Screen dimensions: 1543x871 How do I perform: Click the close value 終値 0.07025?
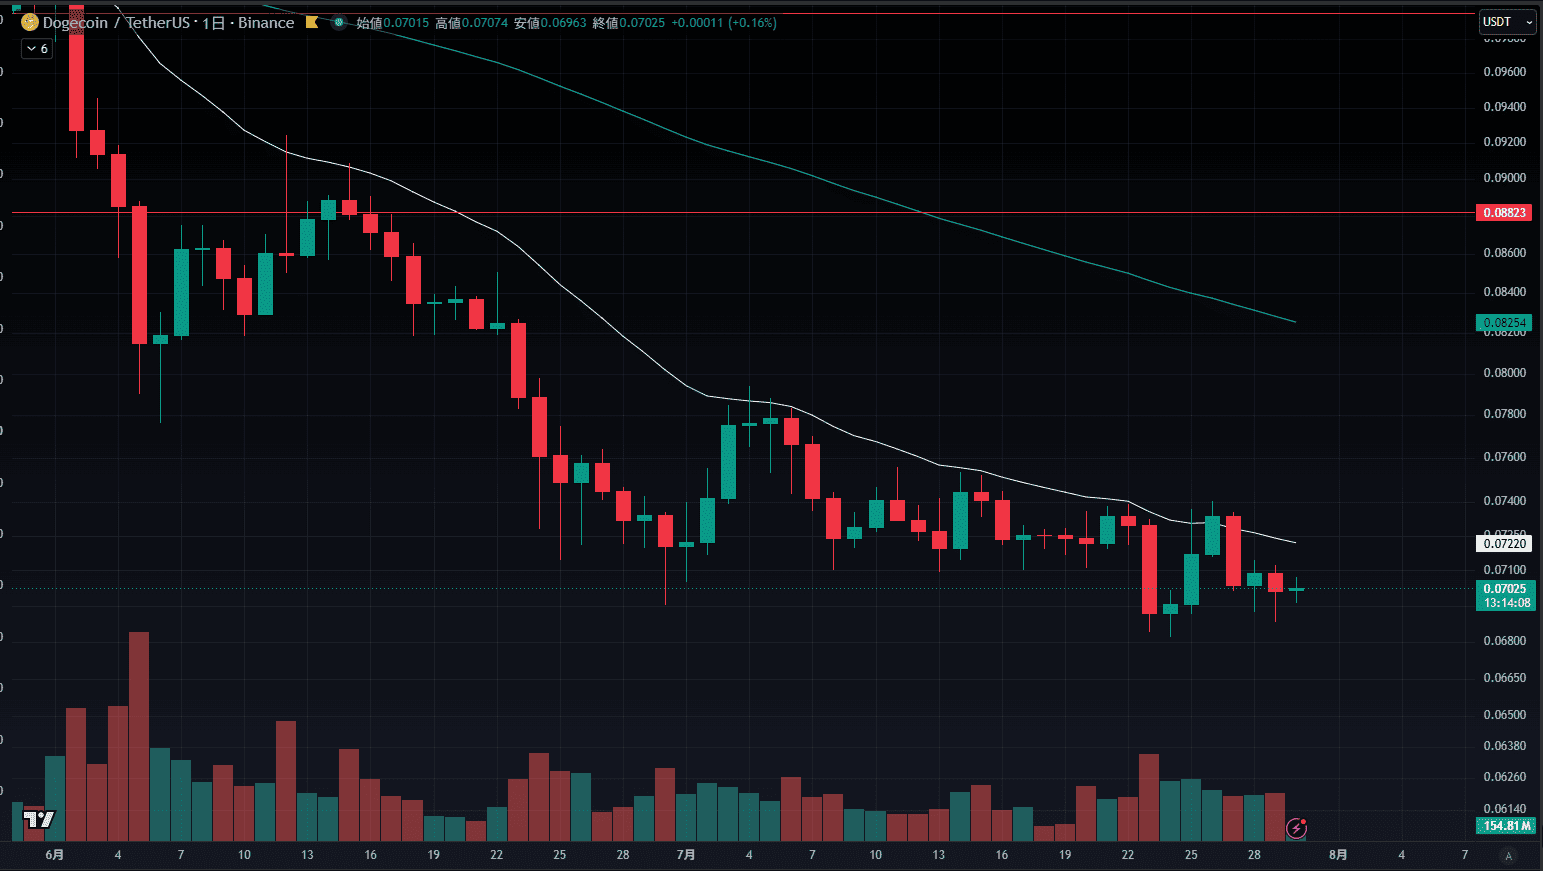click(x=629, y=22)
